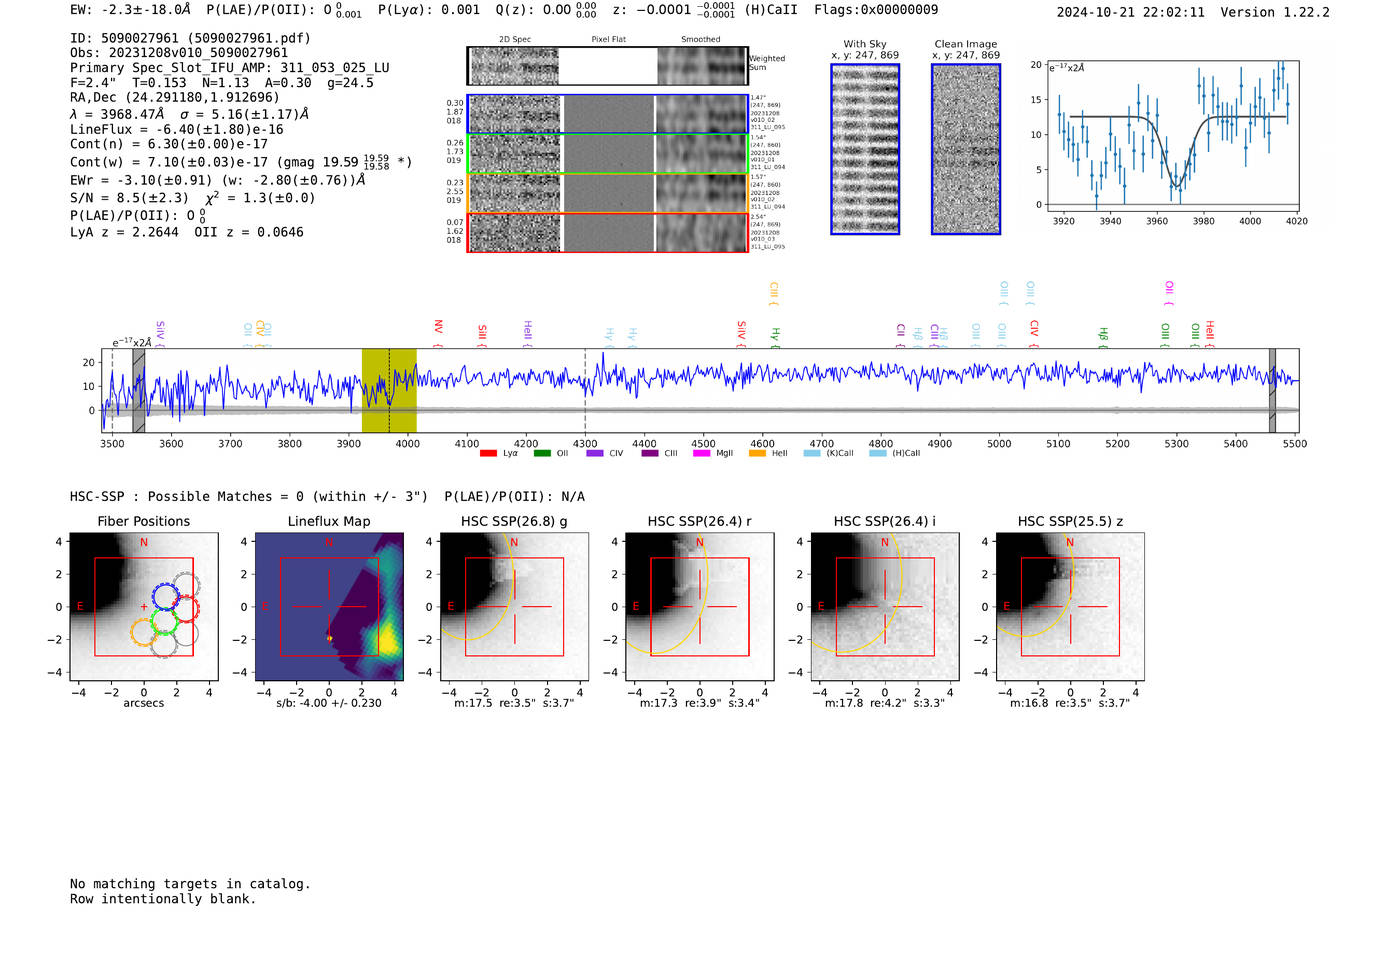Open the HSC SSP(25.5) z image
The width and height of the screenshot is (1400, 953).
pos(1070,607)
